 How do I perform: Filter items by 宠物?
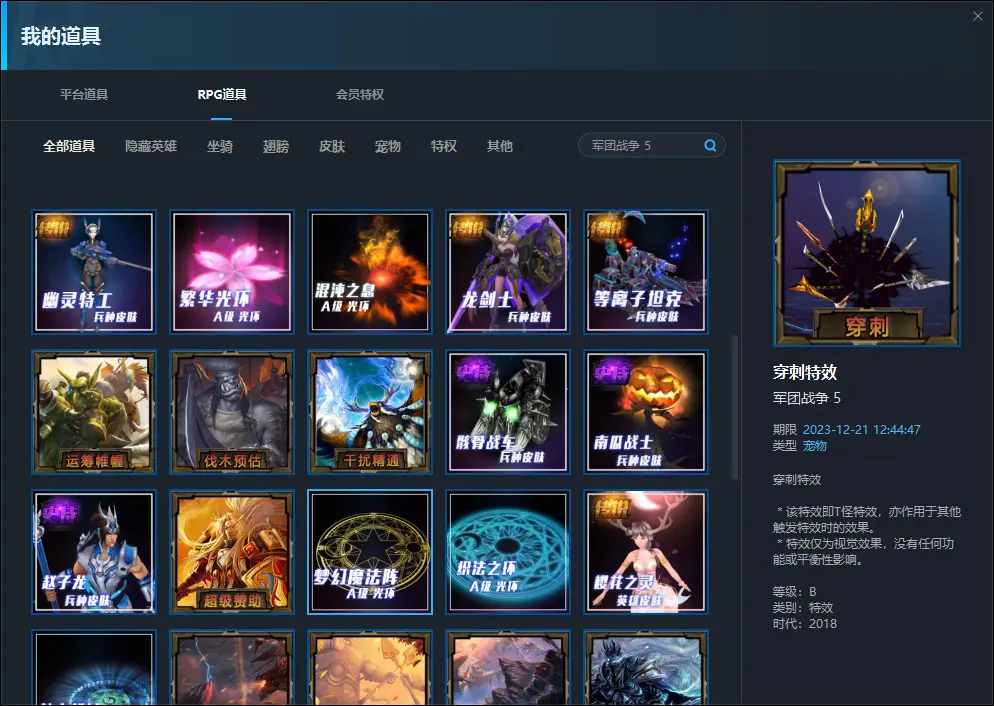tap(388, 146)
